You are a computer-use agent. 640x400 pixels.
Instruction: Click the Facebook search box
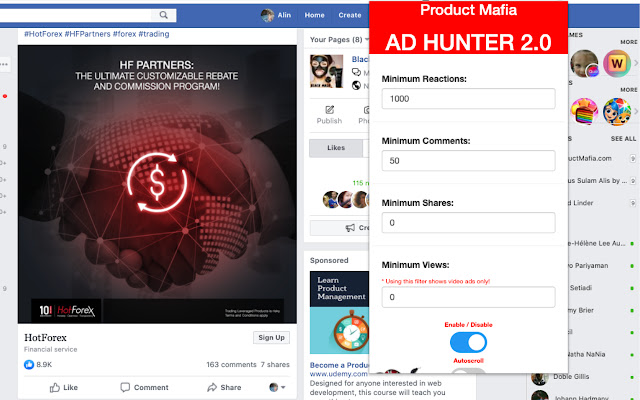(x=76, y=15)
